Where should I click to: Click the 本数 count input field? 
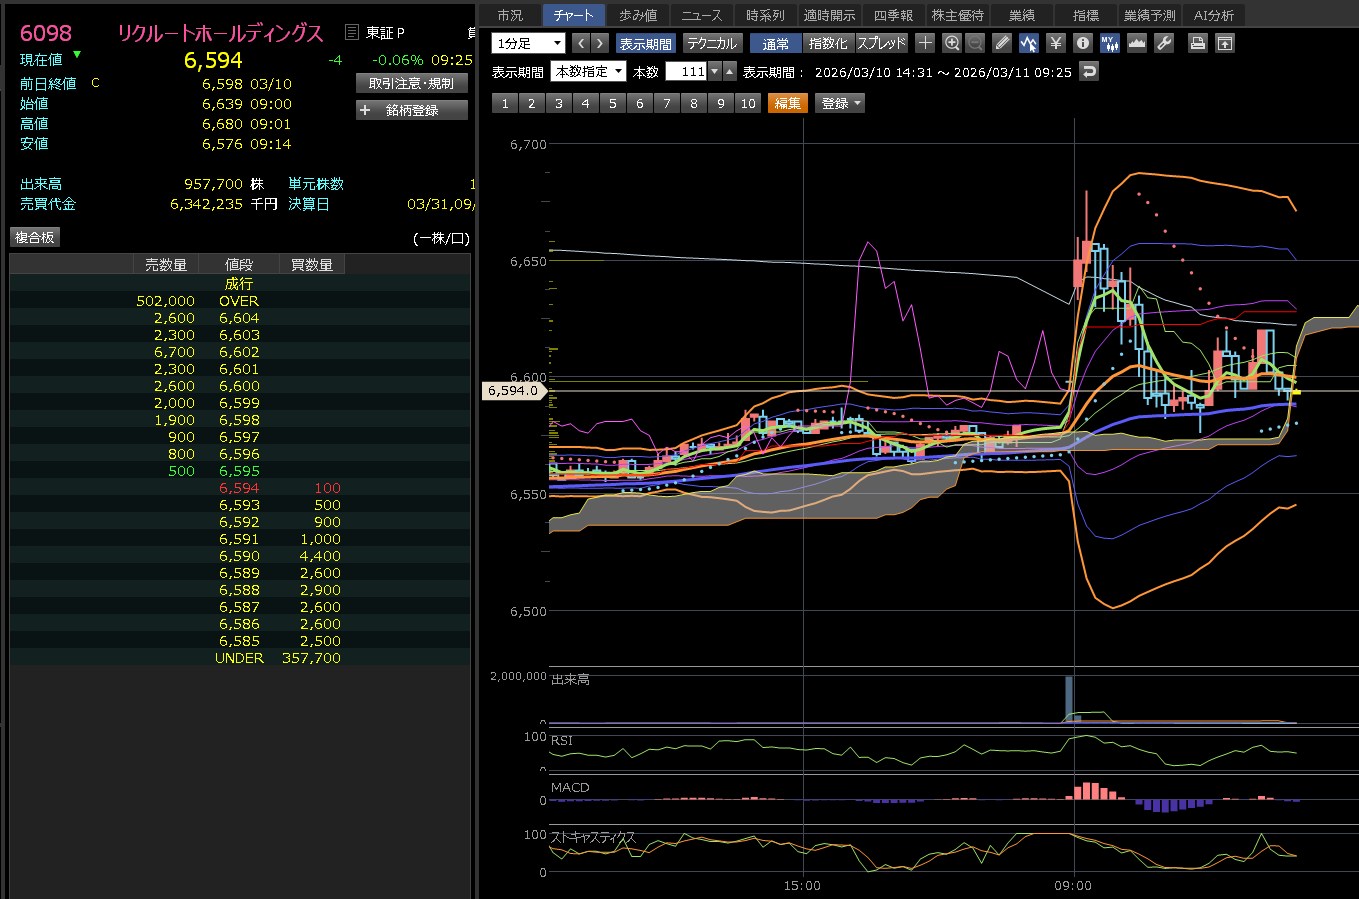[x=686, y=71]
